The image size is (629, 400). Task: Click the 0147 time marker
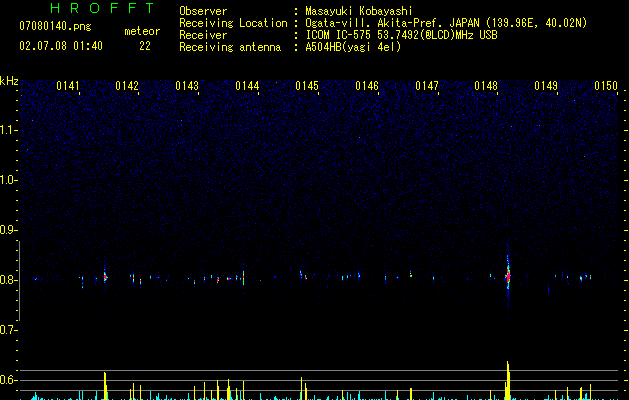tap(427, 86)
